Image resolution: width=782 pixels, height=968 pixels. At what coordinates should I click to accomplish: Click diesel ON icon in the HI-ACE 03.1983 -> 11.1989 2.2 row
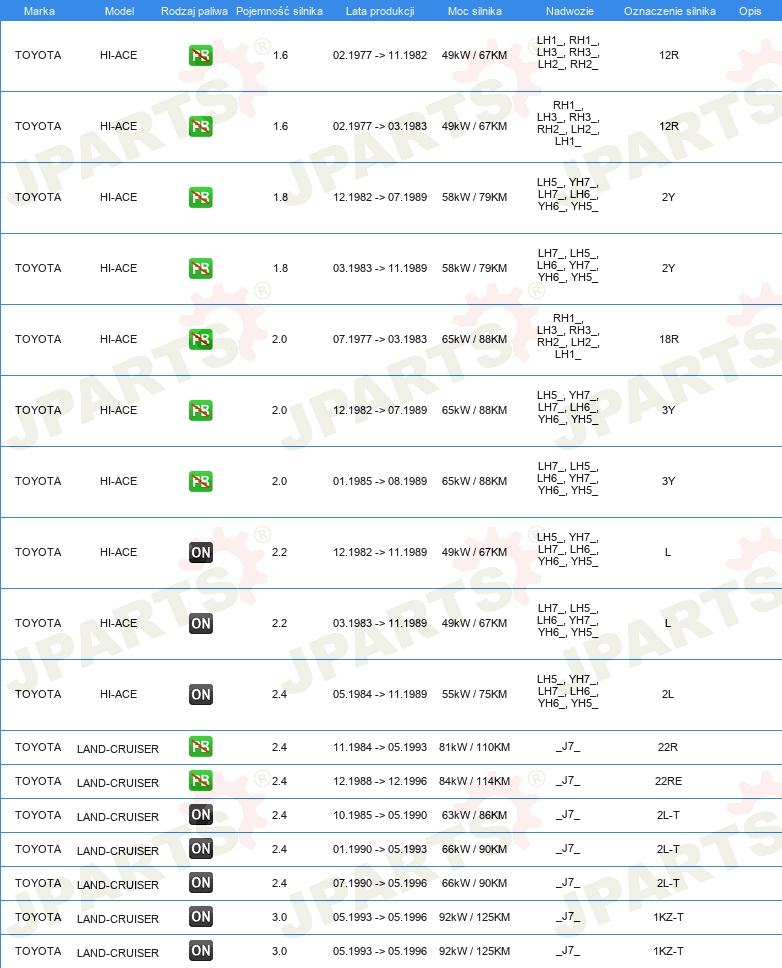click(x=201, y=624)
